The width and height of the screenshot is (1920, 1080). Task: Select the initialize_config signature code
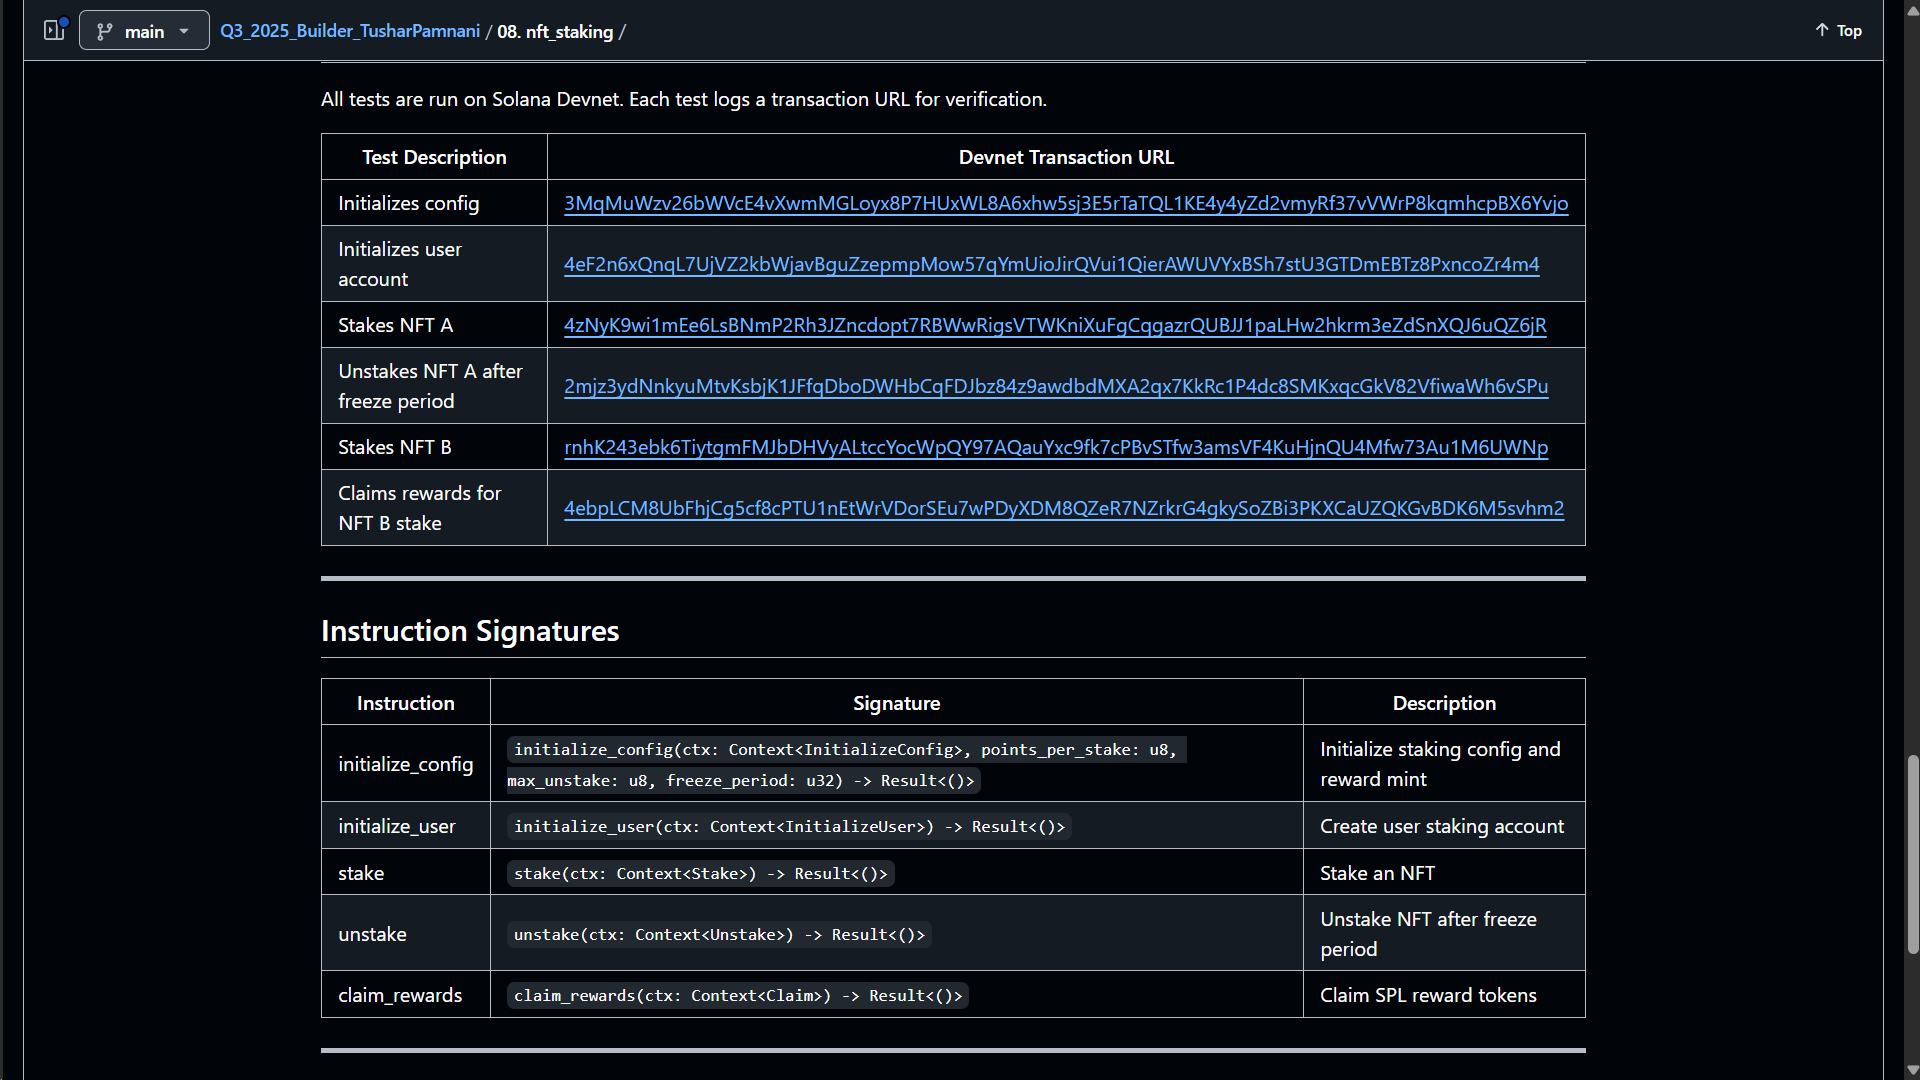tap(846, 765)
